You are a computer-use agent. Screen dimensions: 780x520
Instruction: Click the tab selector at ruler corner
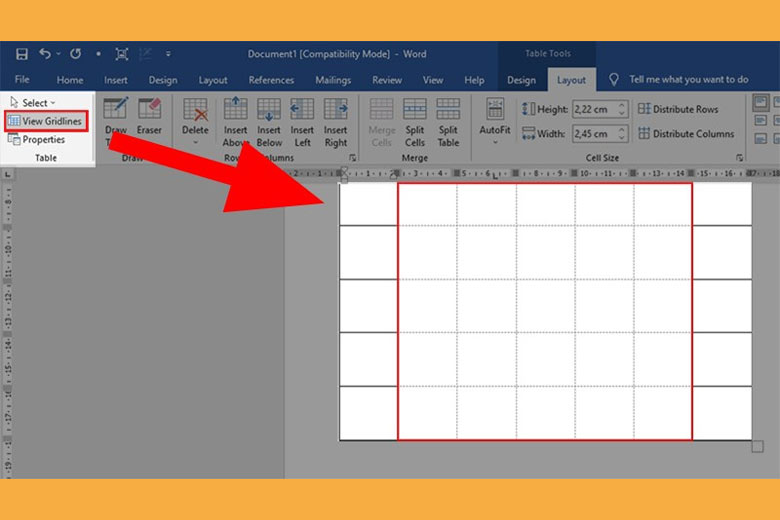coord(7,174)
